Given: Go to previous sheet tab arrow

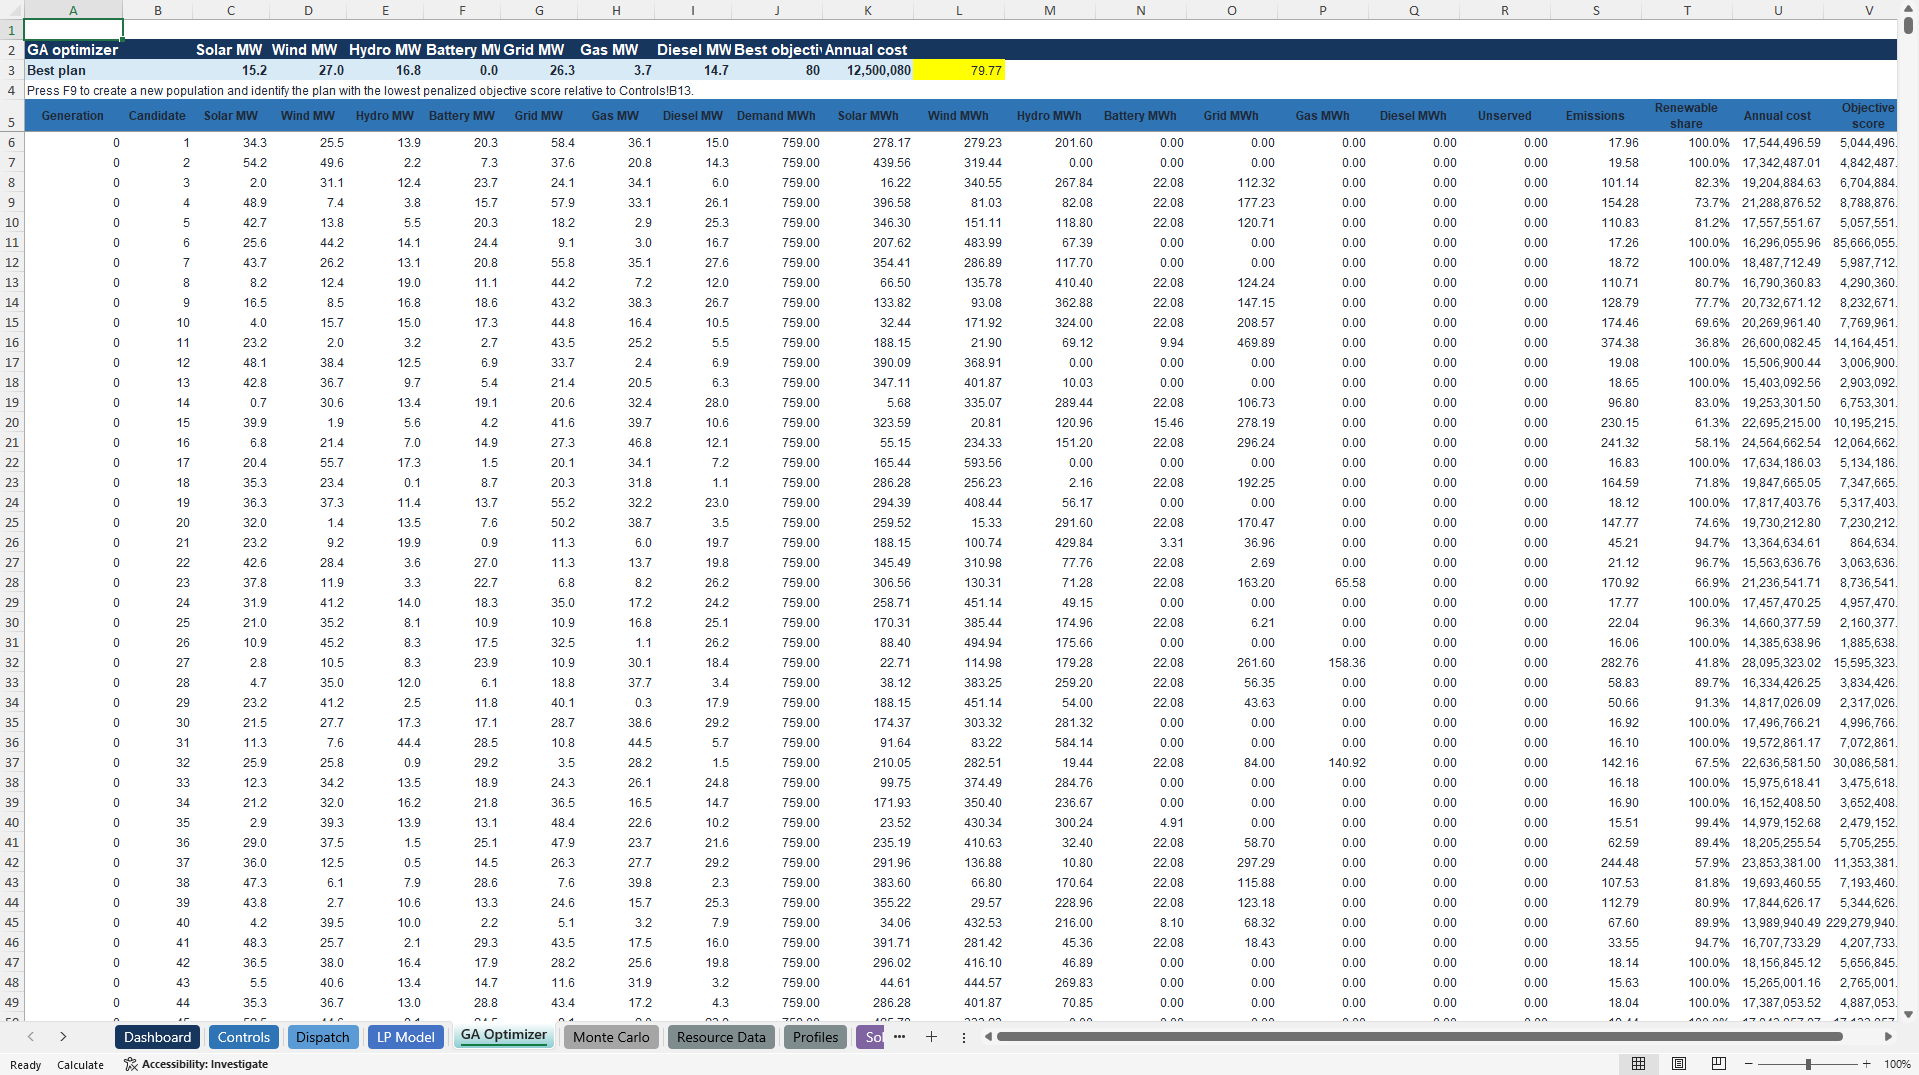Looking at the screenshot, I should pyautogui.click(x=31, y=1037).
